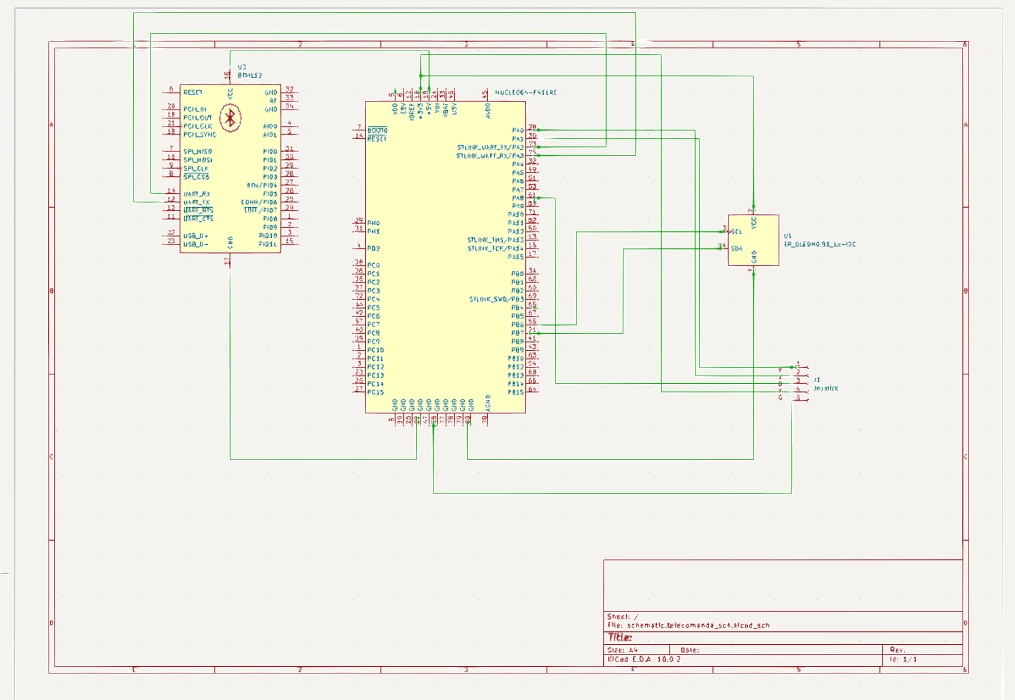Select the UART_RTS pin label
Screen dimensions: 1015x700
[198, 210]
